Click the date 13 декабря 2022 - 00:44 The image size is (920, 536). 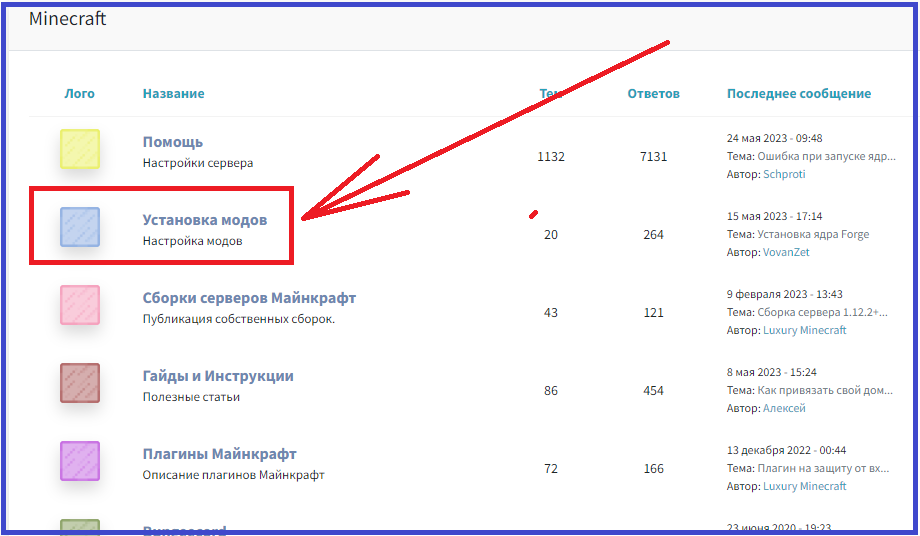(786, 450)
